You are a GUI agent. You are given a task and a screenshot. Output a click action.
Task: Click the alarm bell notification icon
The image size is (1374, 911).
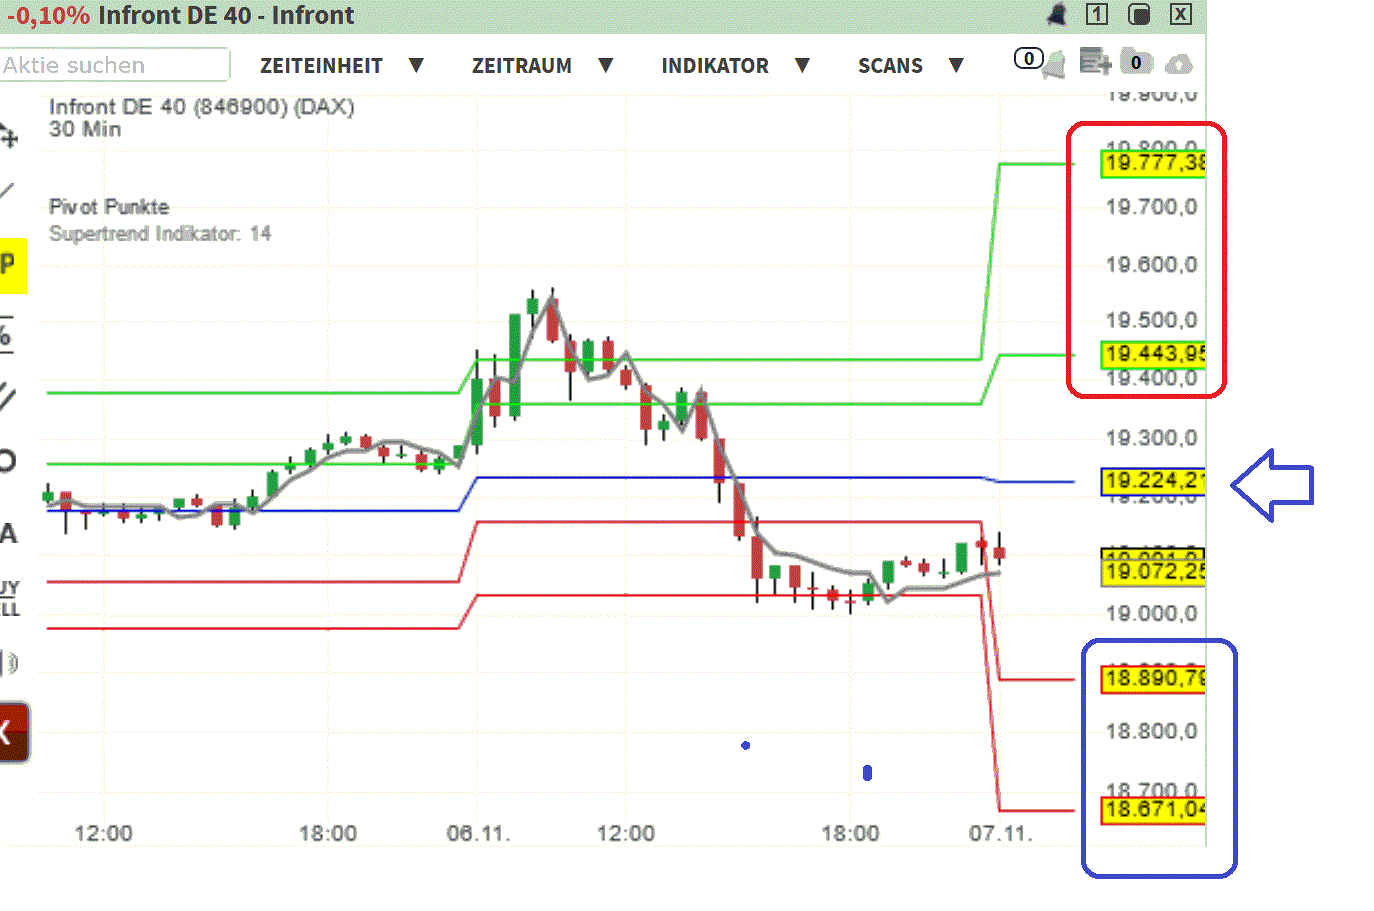tap(1057, 14)
